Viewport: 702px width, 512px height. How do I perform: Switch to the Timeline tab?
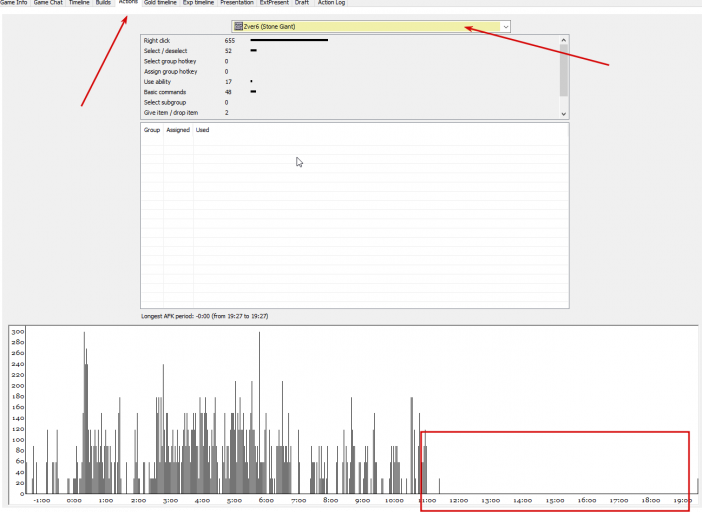79,3
